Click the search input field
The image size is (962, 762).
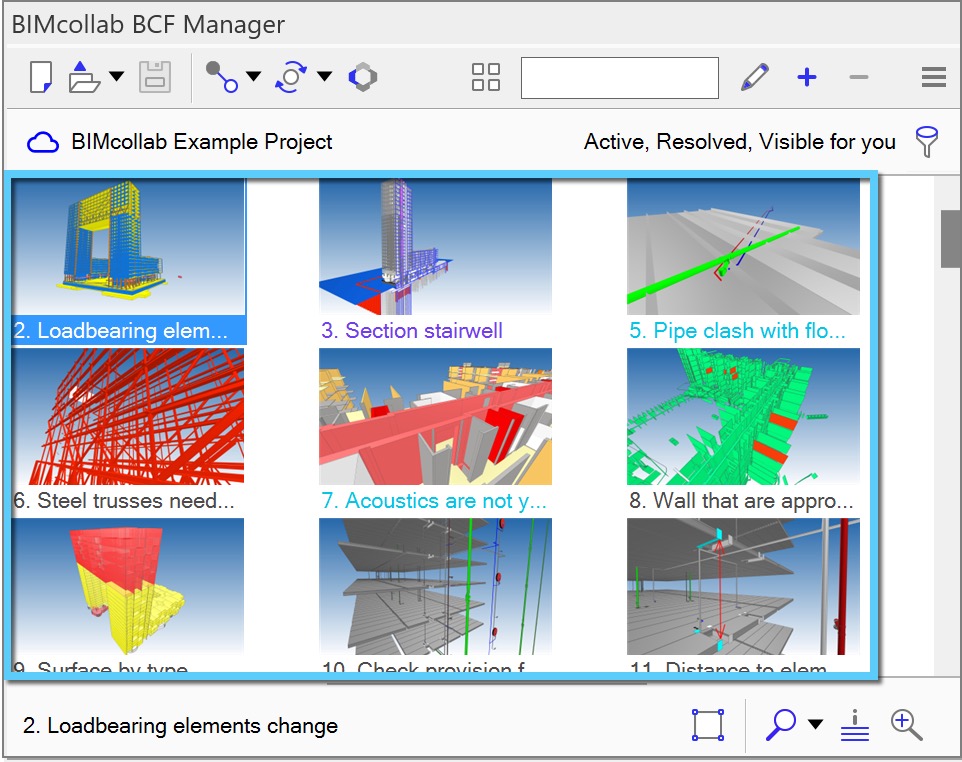pos(620,78)
